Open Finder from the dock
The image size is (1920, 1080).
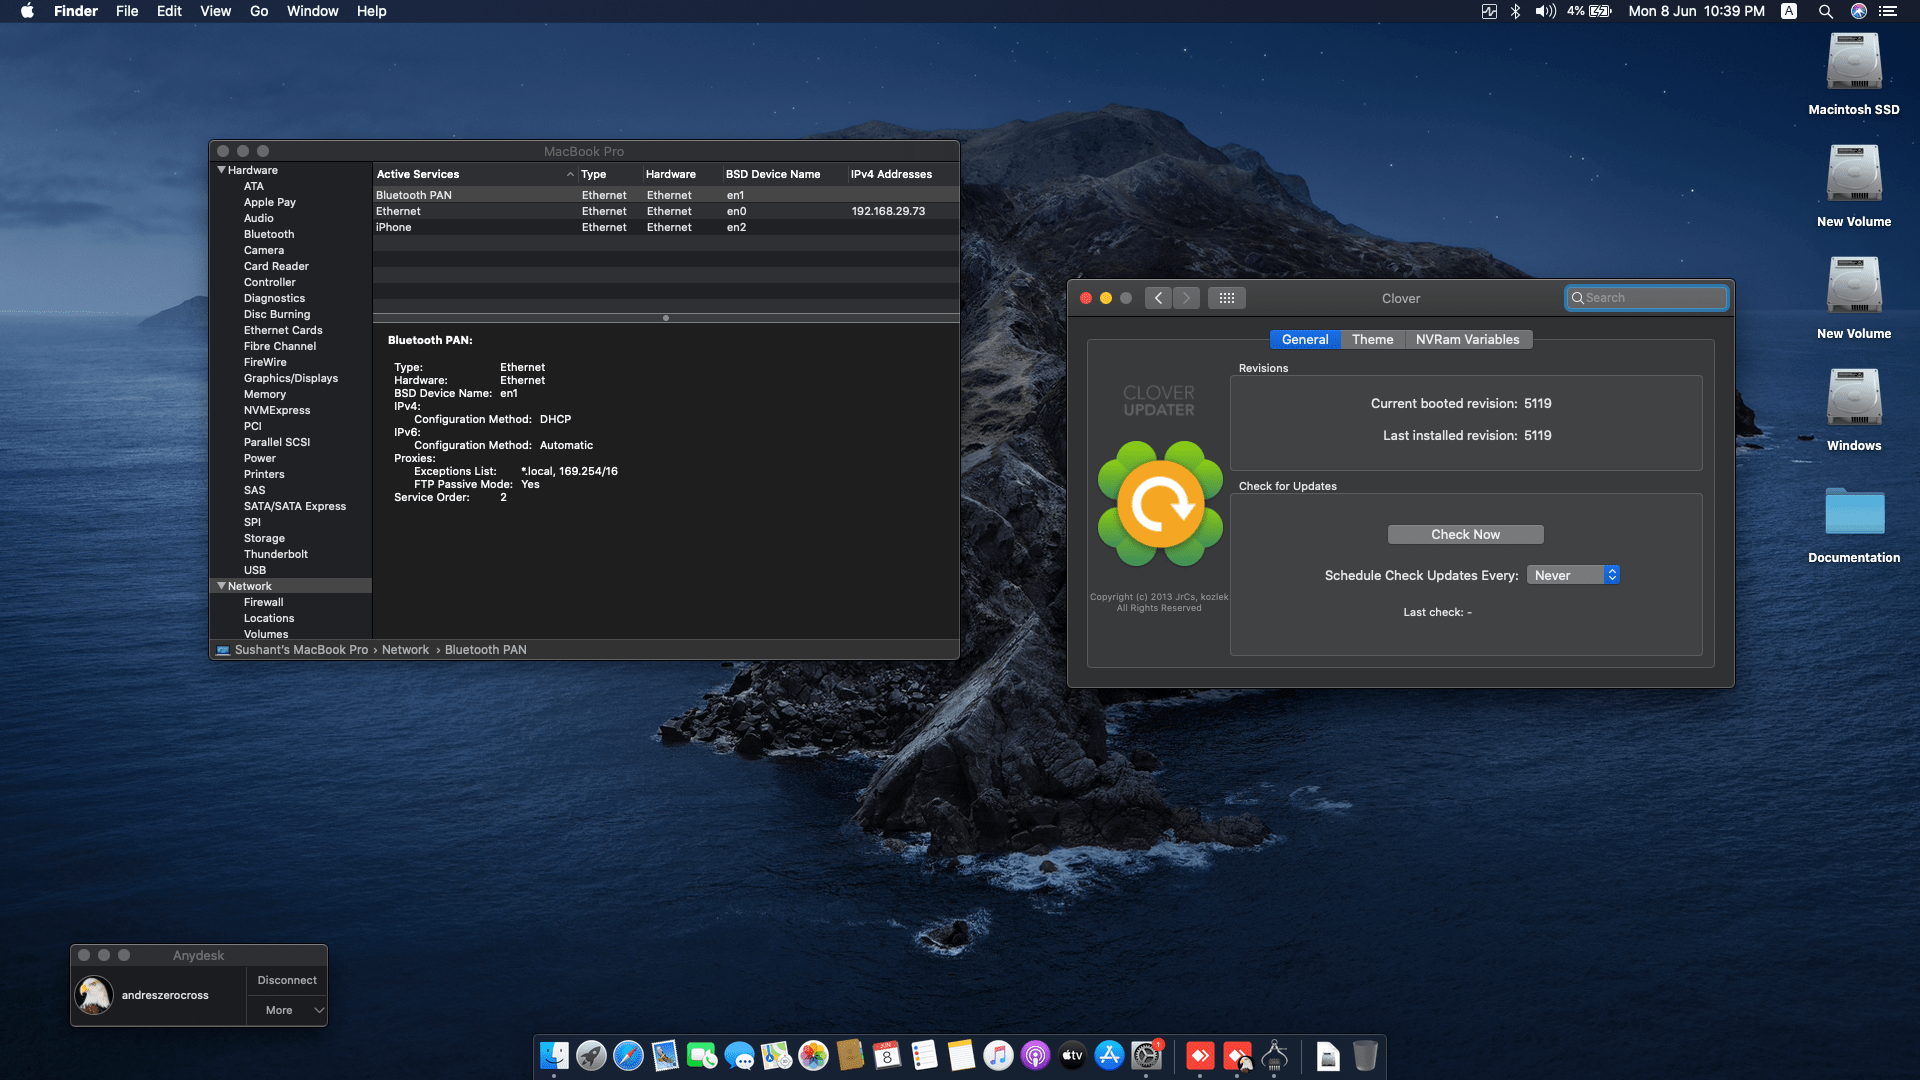tap(554, 1056)
